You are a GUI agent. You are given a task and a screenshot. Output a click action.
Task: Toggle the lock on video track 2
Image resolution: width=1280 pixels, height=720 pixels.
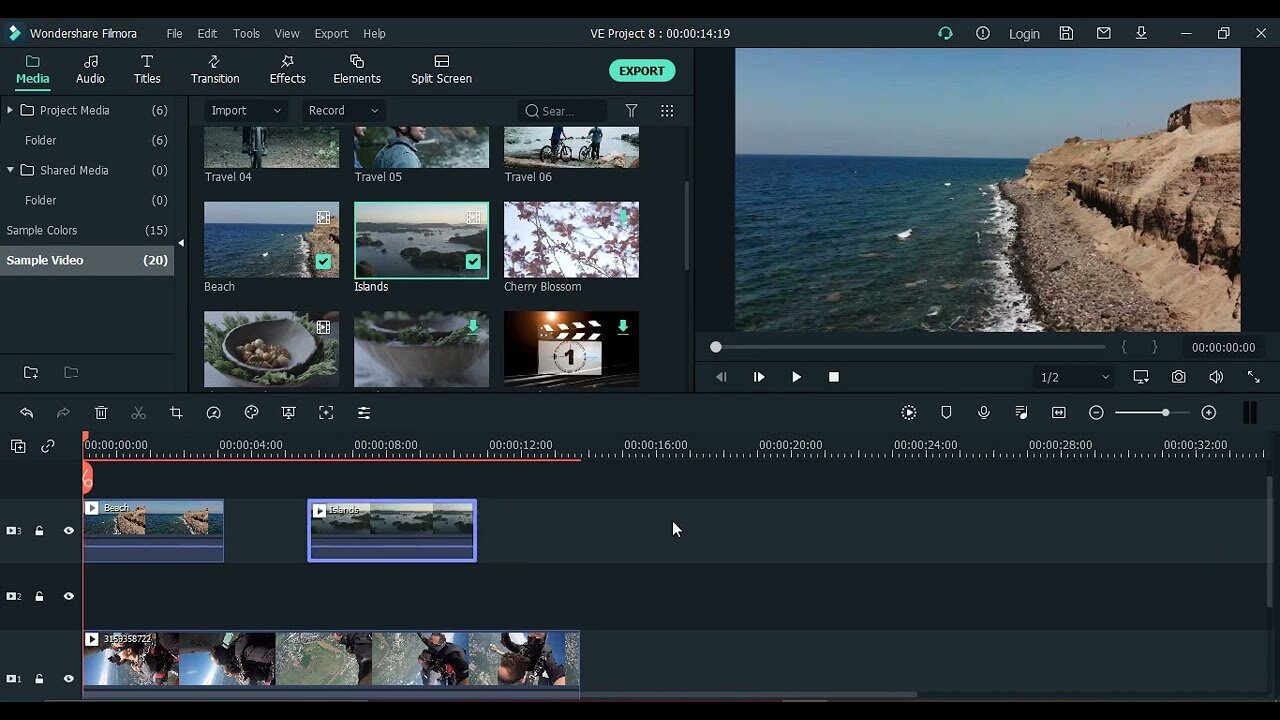pyautogui.click(x=39, y=596)
